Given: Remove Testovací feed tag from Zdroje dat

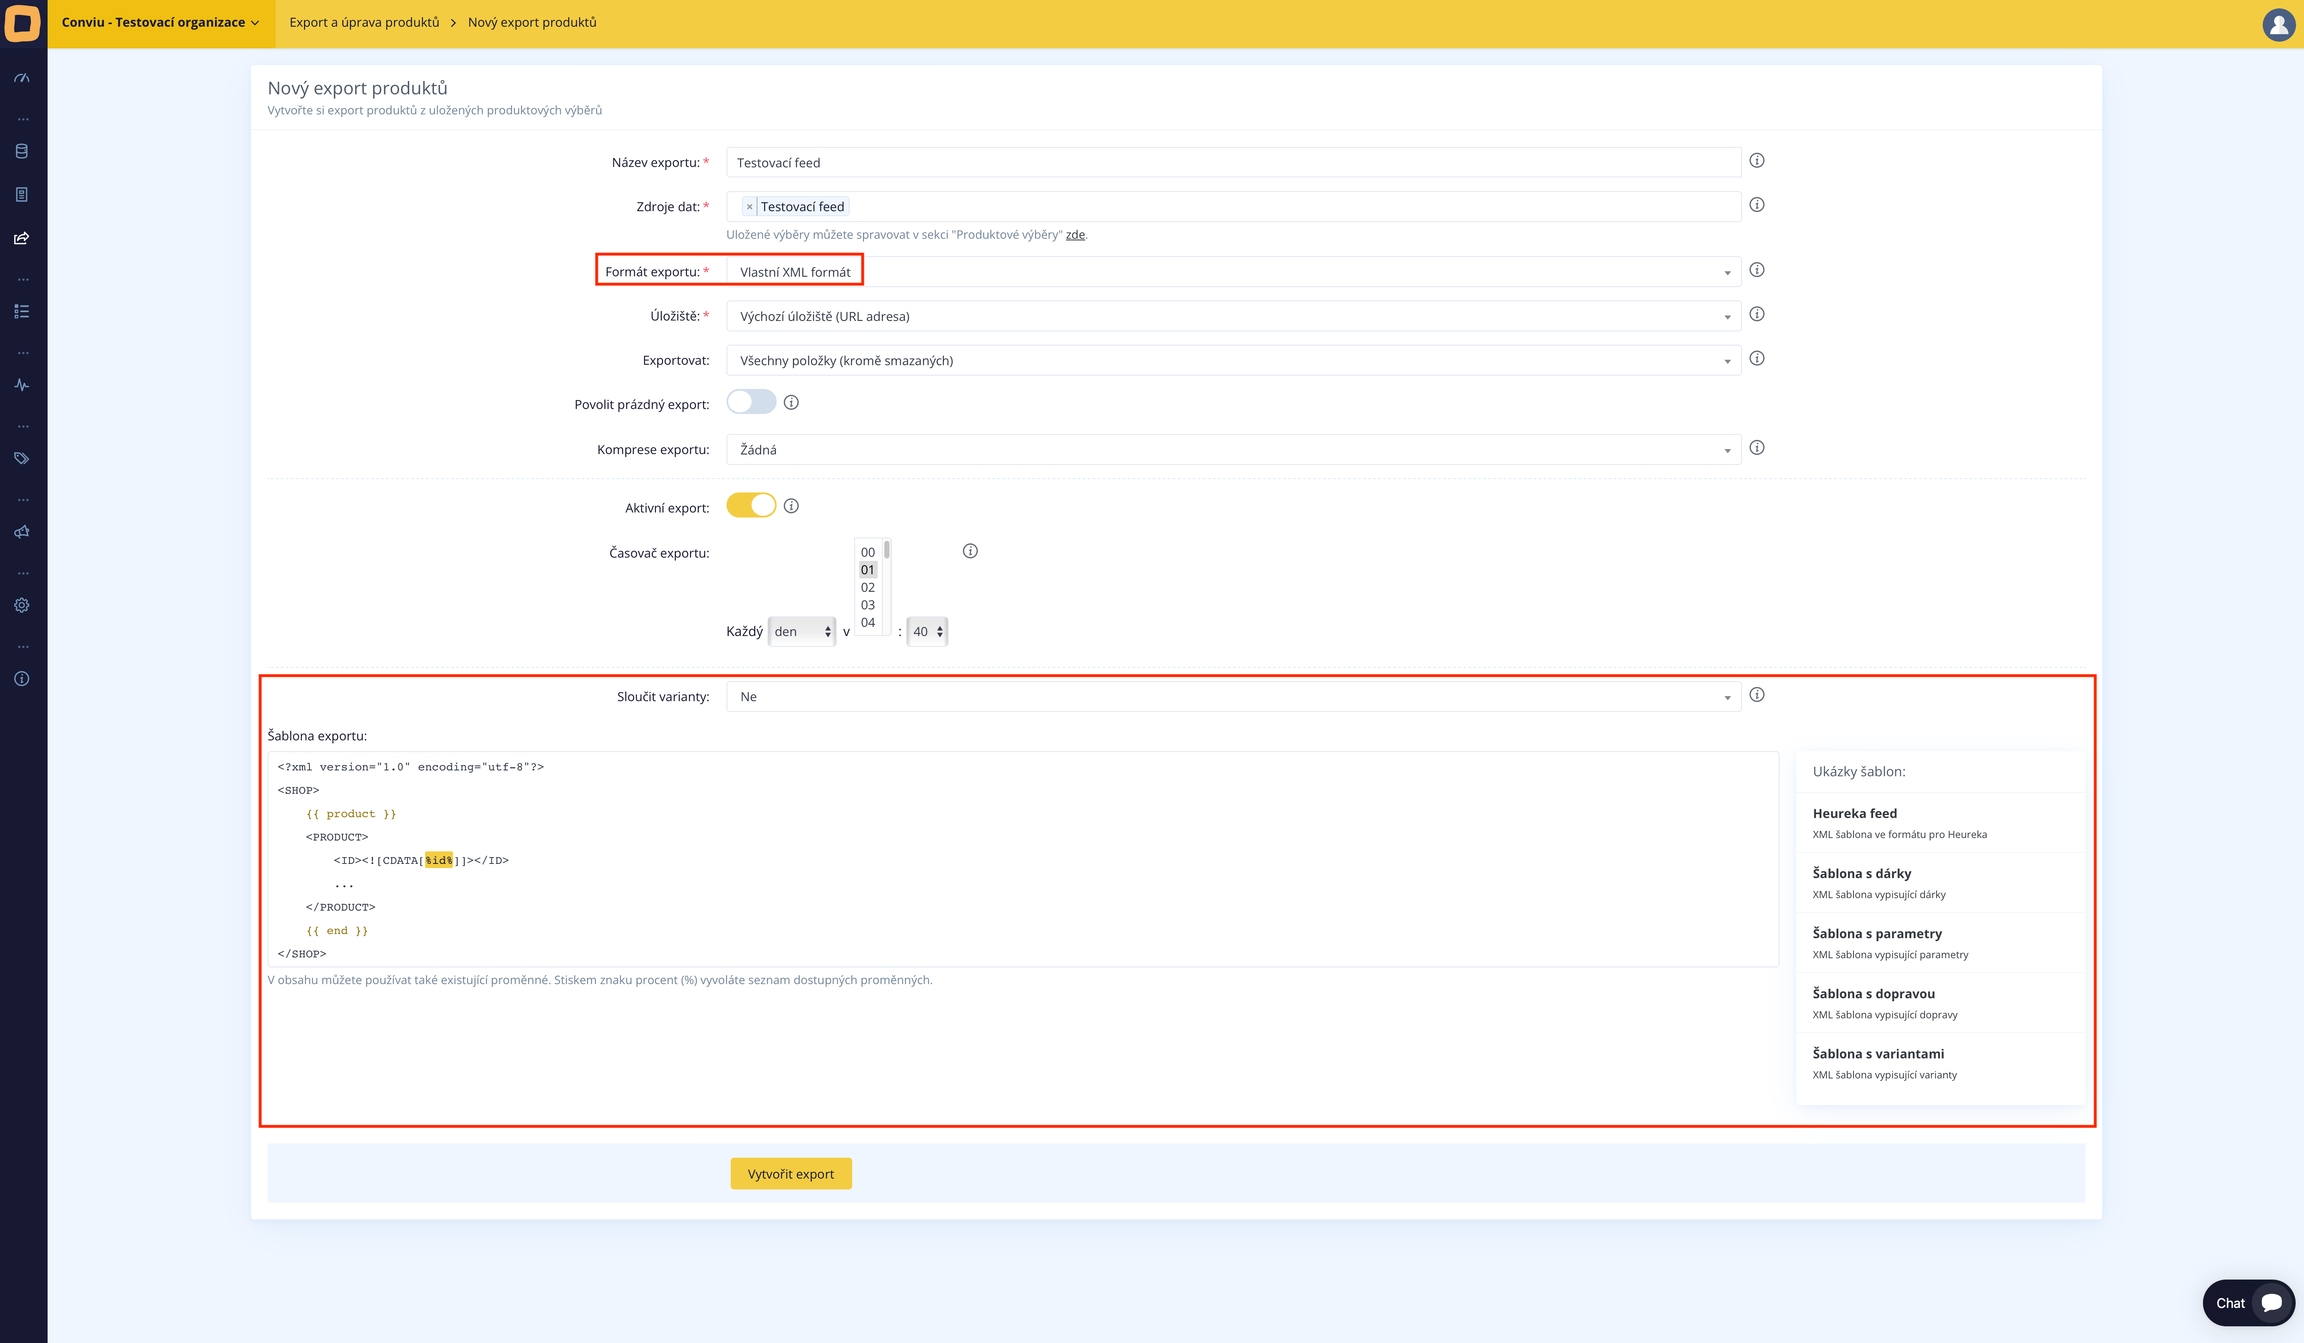Looking at the screenshot, I should (749, 207).
